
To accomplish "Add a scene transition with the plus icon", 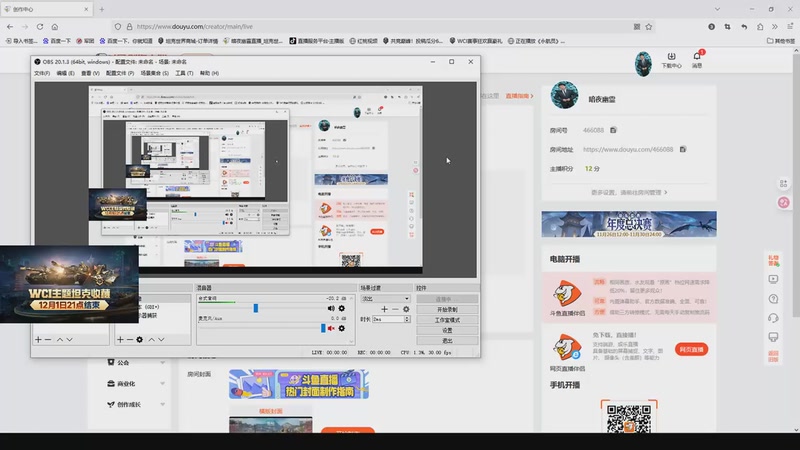I will click(x=385, y=309).
